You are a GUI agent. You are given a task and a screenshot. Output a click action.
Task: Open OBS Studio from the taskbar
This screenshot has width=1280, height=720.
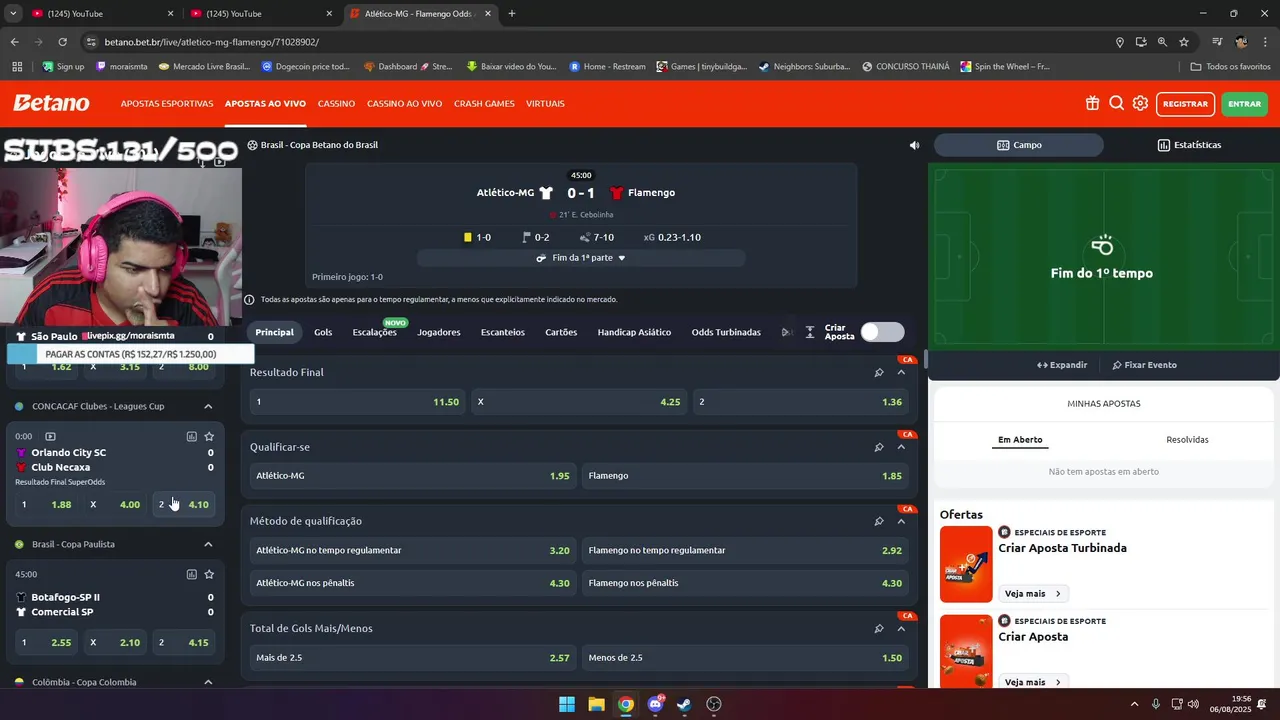pos(714,704)
